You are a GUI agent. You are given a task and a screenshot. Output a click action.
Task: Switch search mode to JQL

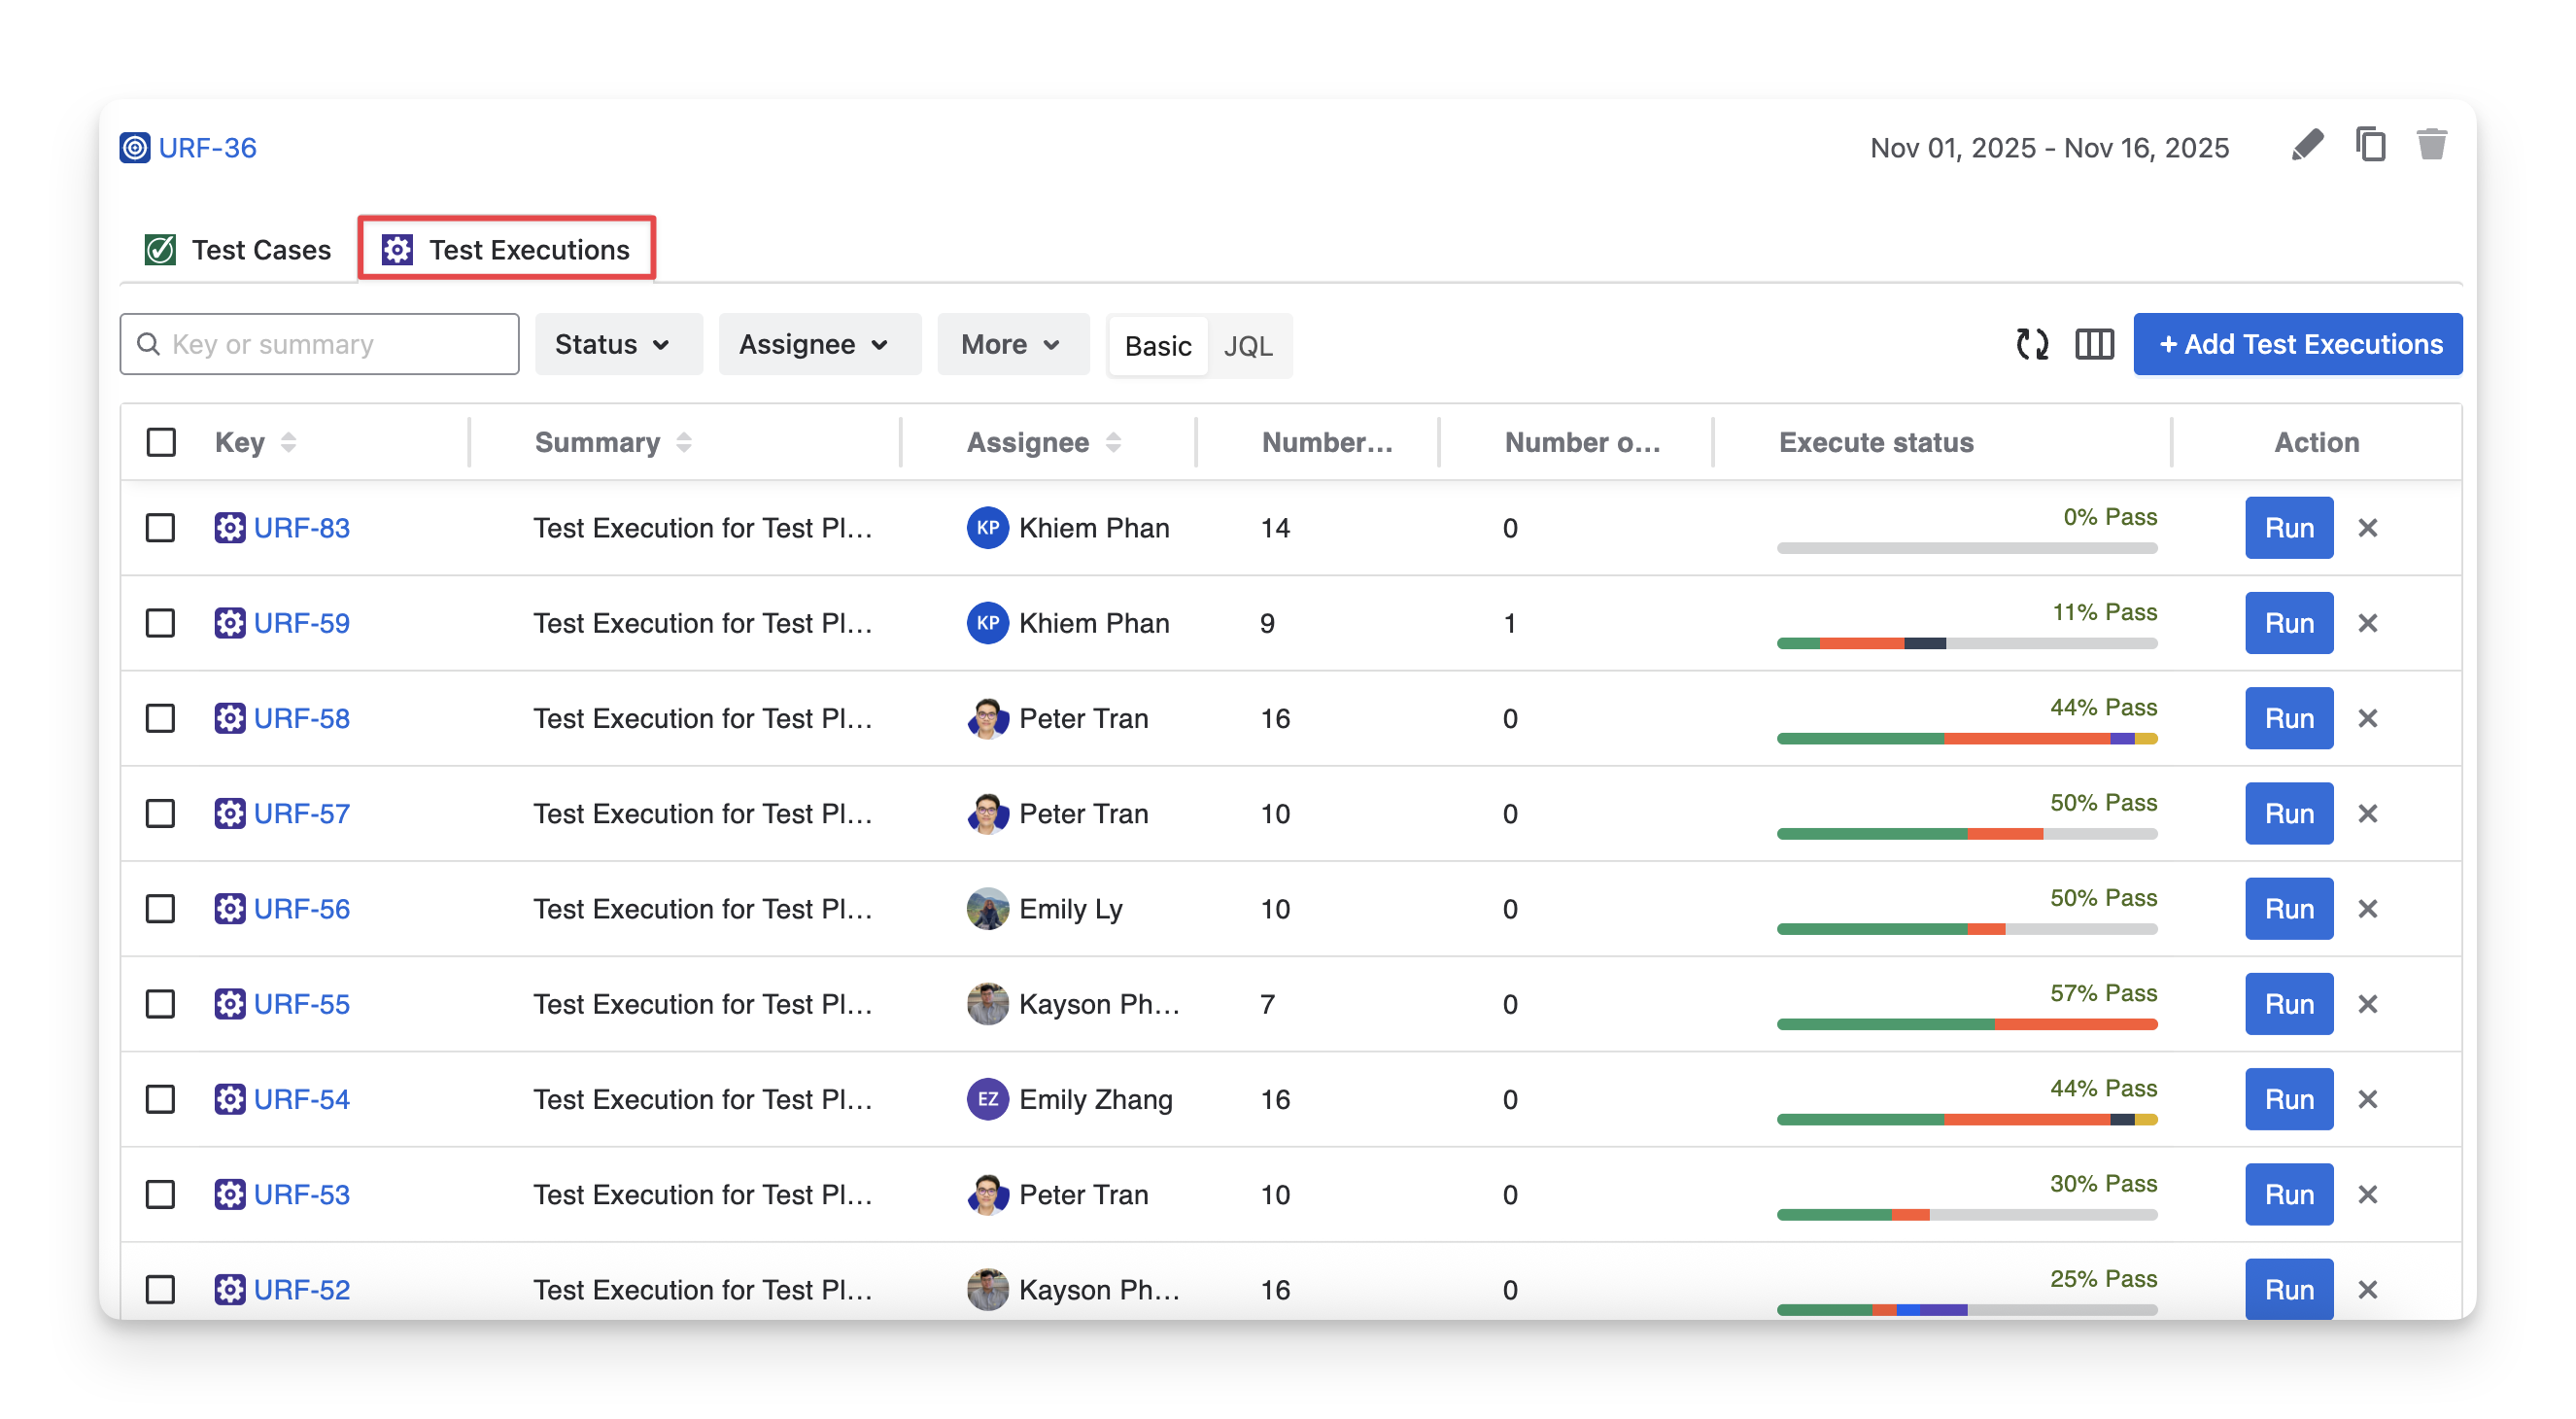click(1247, 346)
